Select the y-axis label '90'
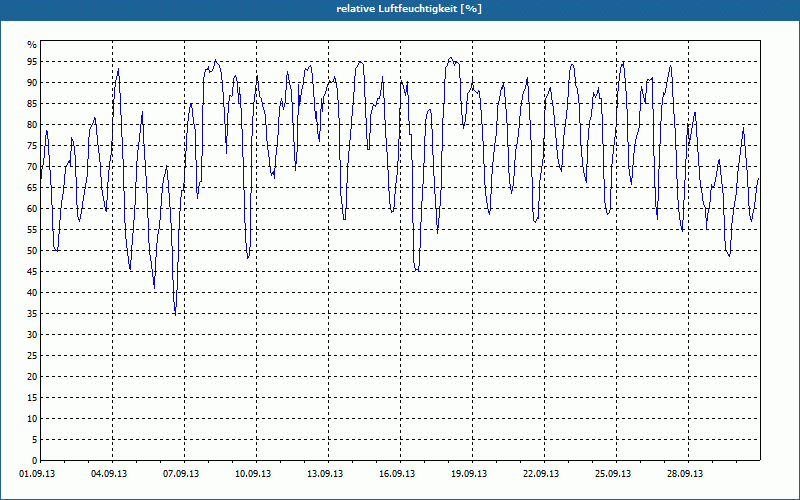Viewport: 800px width, 500px height. point(32,83)
